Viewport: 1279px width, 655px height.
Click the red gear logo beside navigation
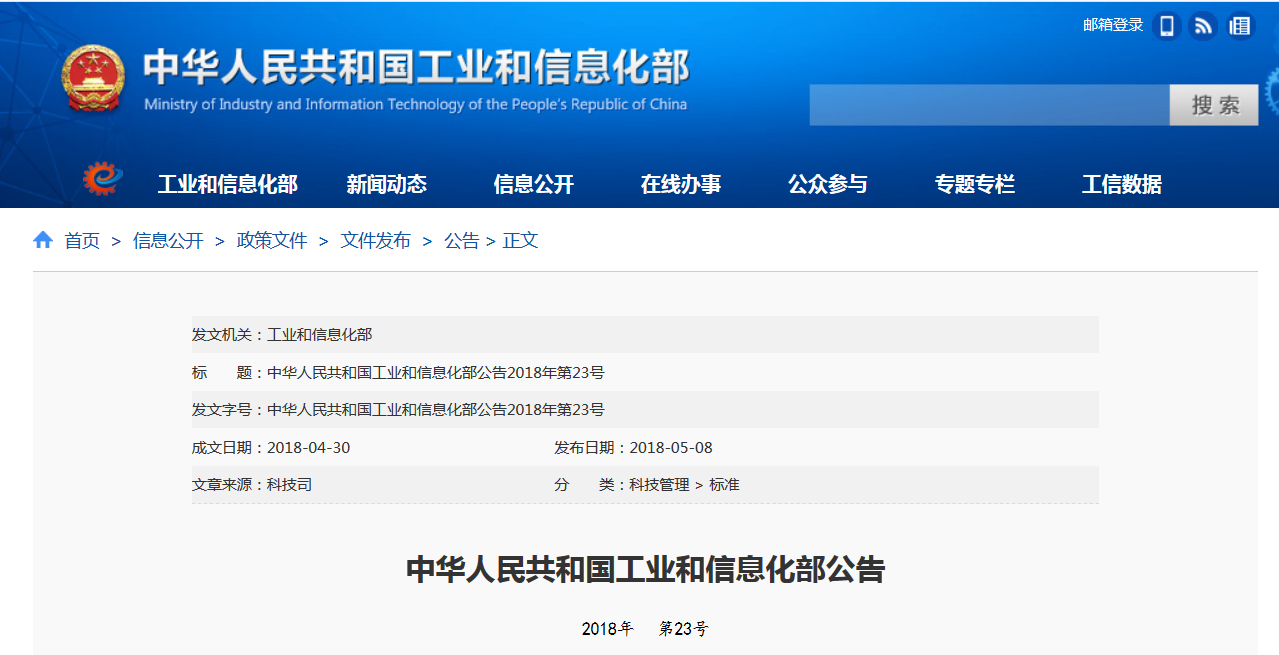tap(103, 179)
